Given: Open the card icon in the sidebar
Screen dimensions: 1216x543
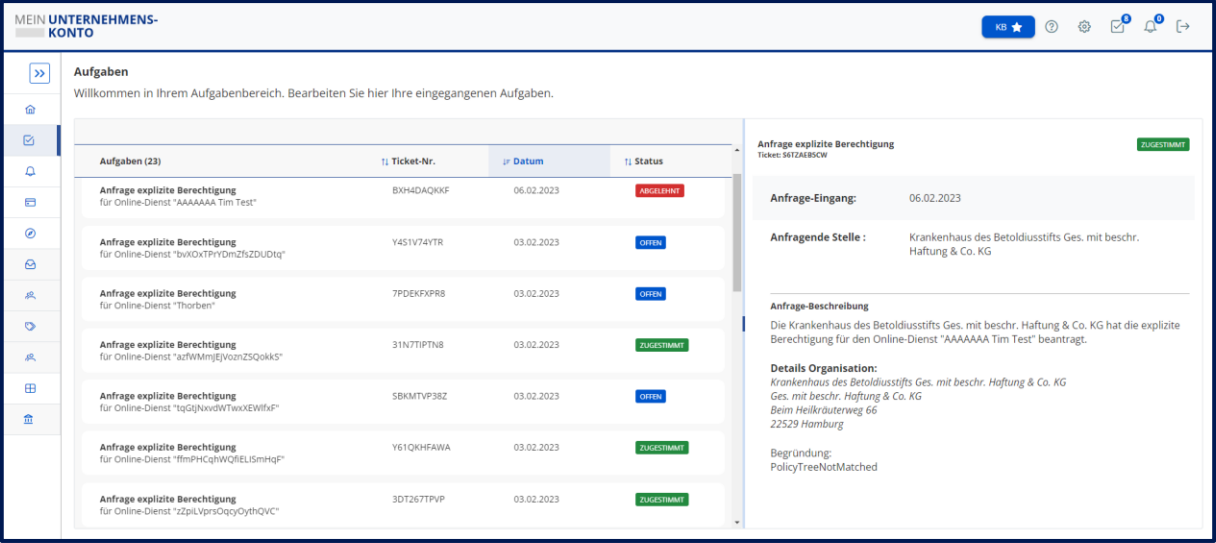Looking at the screenshot, I should (30, 202).
